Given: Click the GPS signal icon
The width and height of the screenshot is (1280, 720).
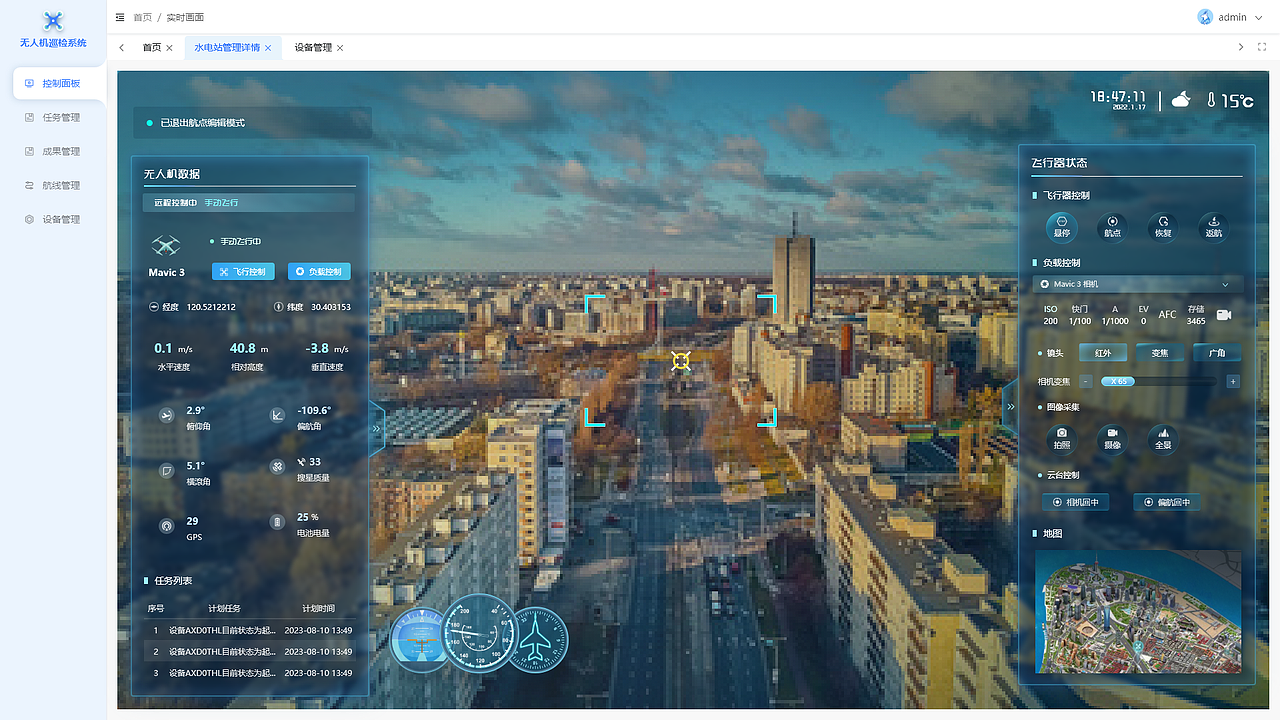Looking at the screenshot, I should 166,525.
